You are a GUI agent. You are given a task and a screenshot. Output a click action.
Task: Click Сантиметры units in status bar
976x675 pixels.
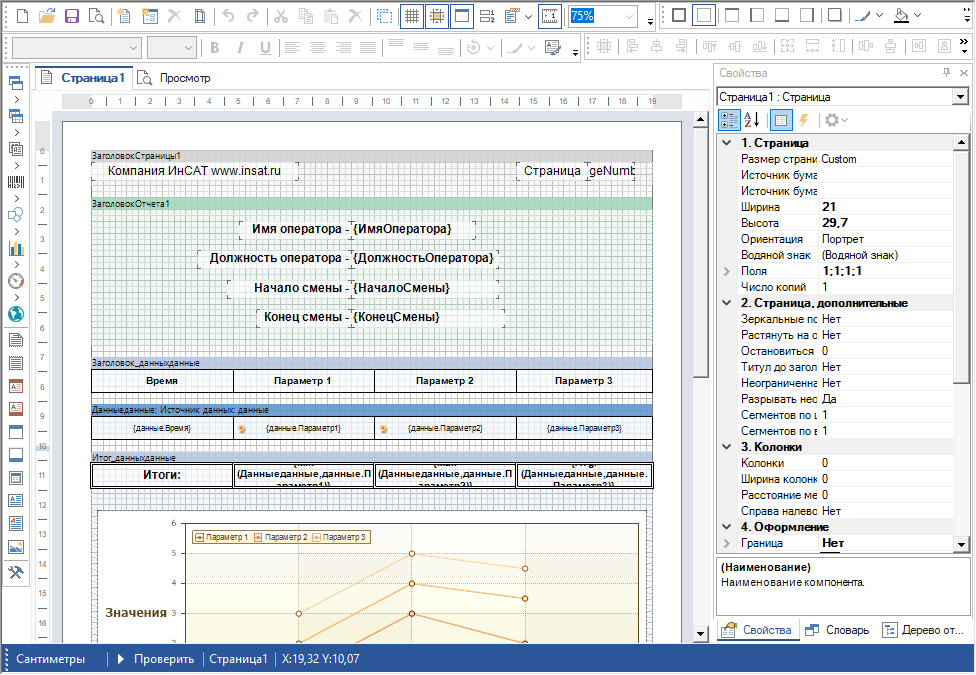50,659
